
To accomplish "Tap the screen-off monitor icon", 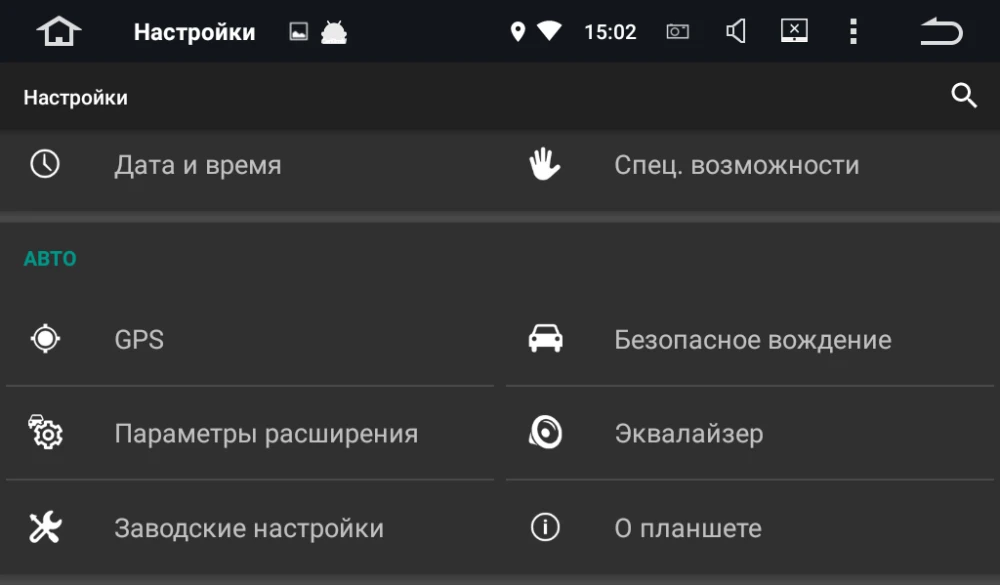I will click(x=794, y=31).
